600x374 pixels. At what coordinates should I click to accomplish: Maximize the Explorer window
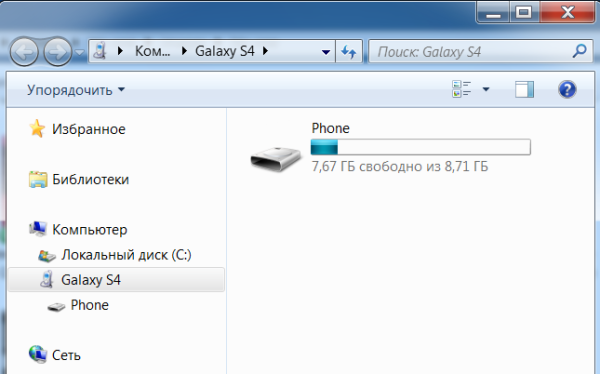click(524, 13)
